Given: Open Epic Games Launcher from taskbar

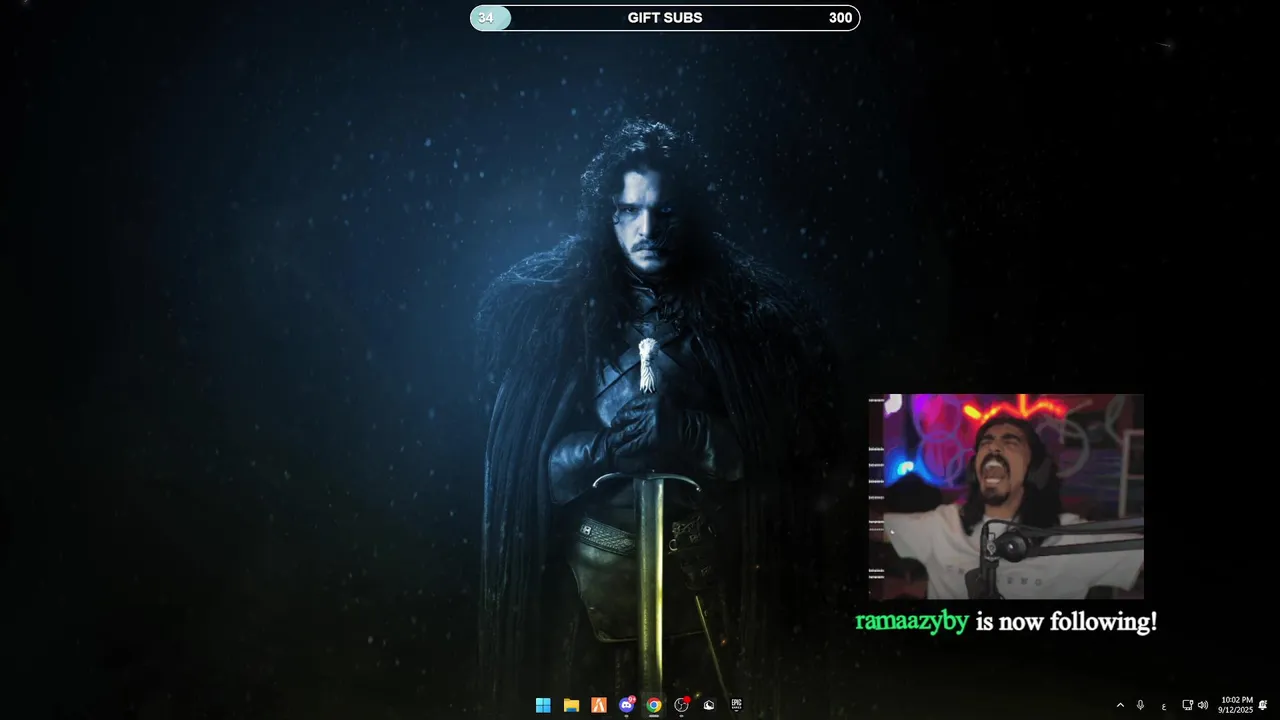Looking at the screenshot, I should [x=737, y=705].
